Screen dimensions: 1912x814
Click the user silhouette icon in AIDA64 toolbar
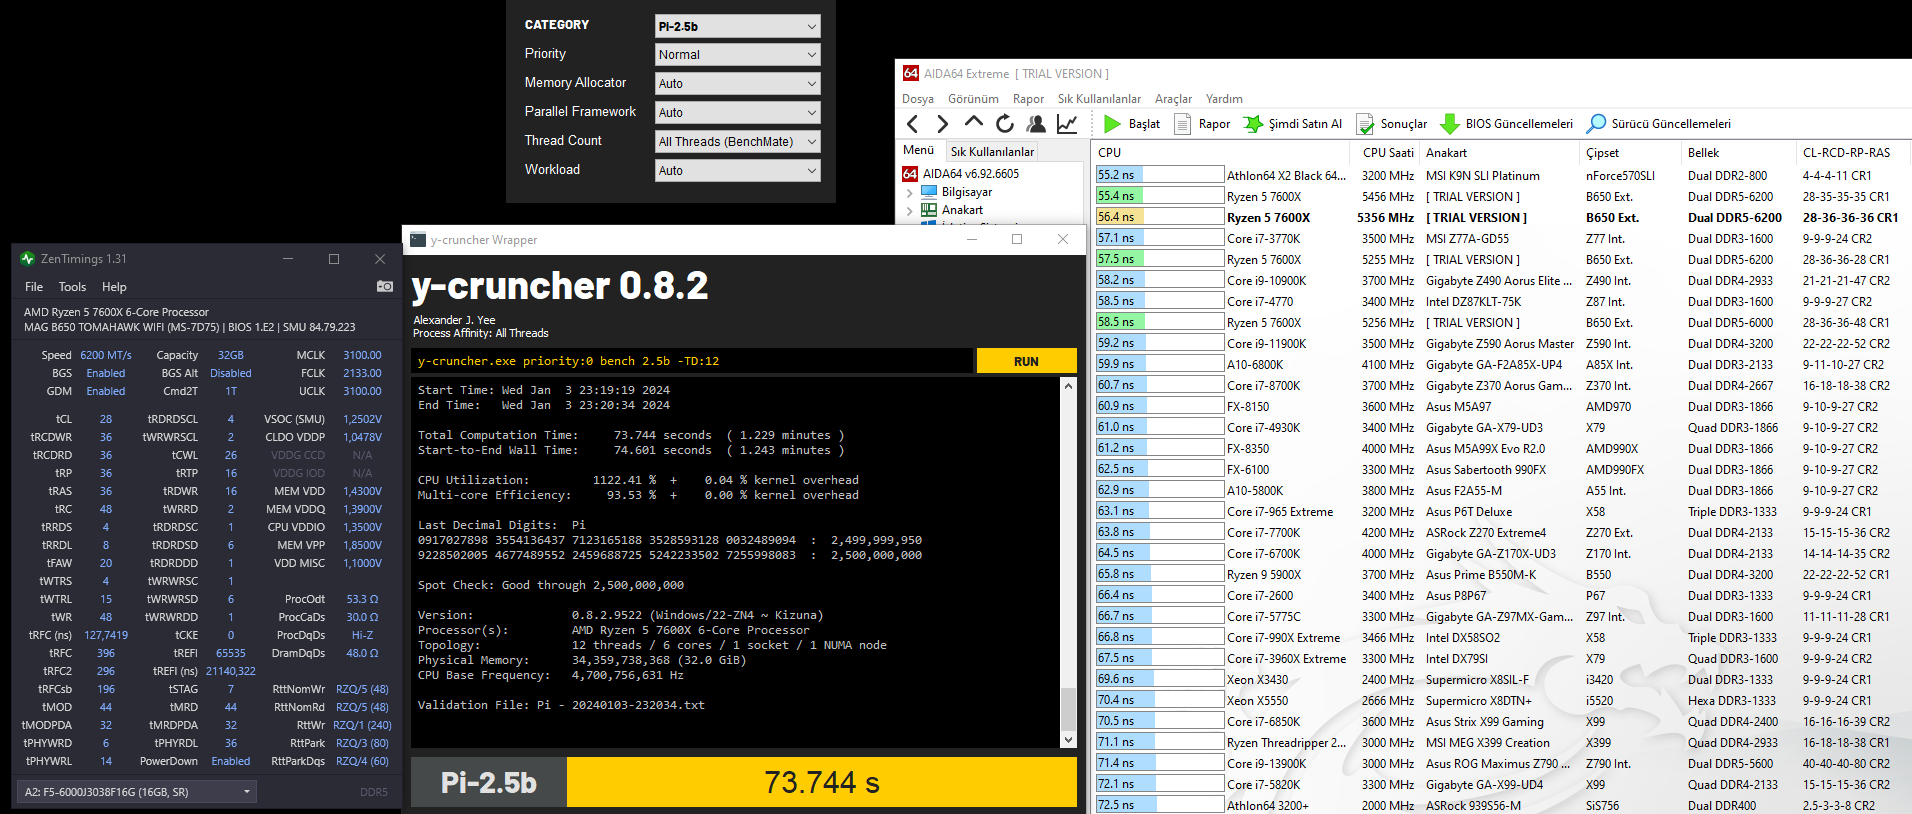[x=1036, y=124]
